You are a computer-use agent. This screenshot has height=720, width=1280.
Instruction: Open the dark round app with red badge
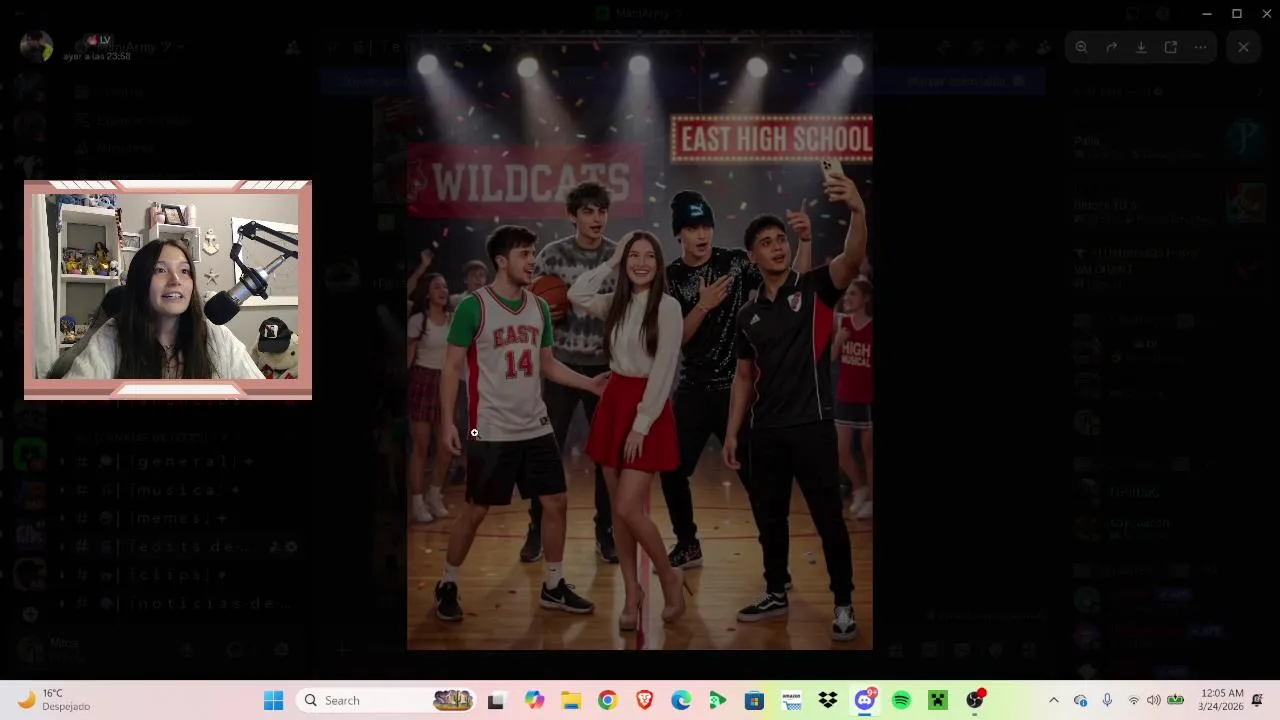pos(975,700)
